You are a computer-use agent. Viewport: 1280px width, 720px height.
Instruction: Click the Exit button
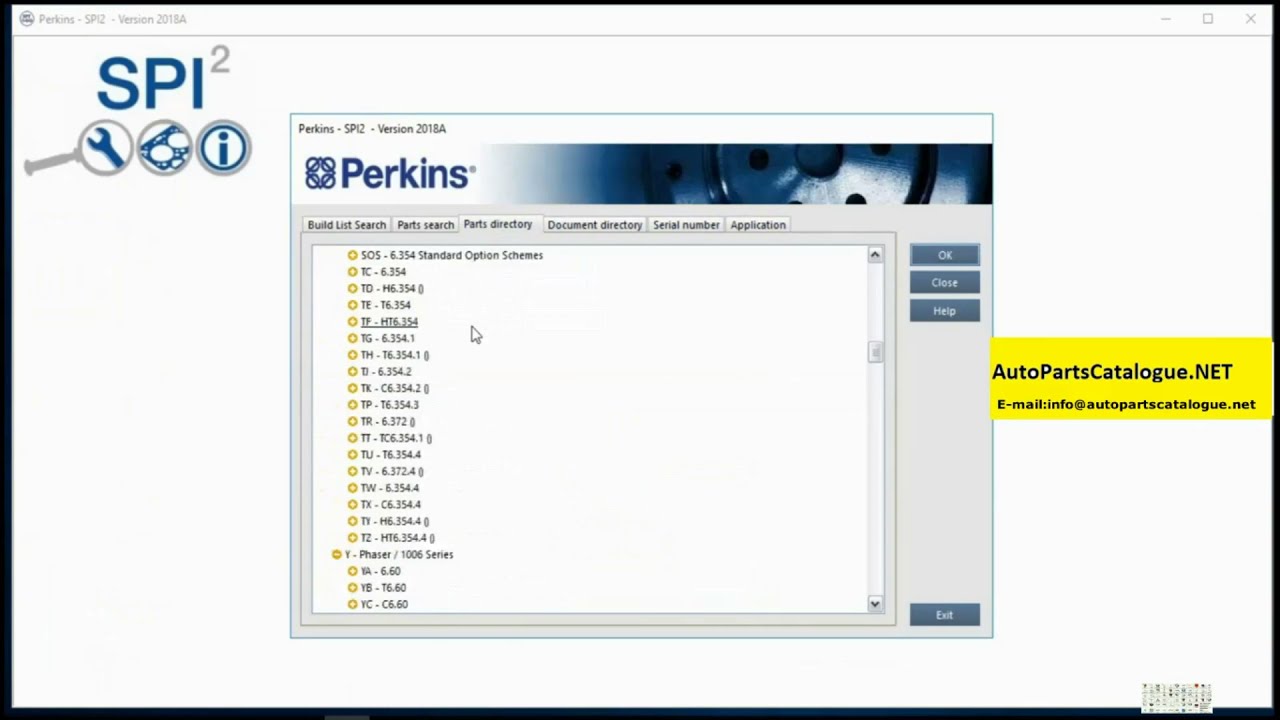tap(945, 615)
